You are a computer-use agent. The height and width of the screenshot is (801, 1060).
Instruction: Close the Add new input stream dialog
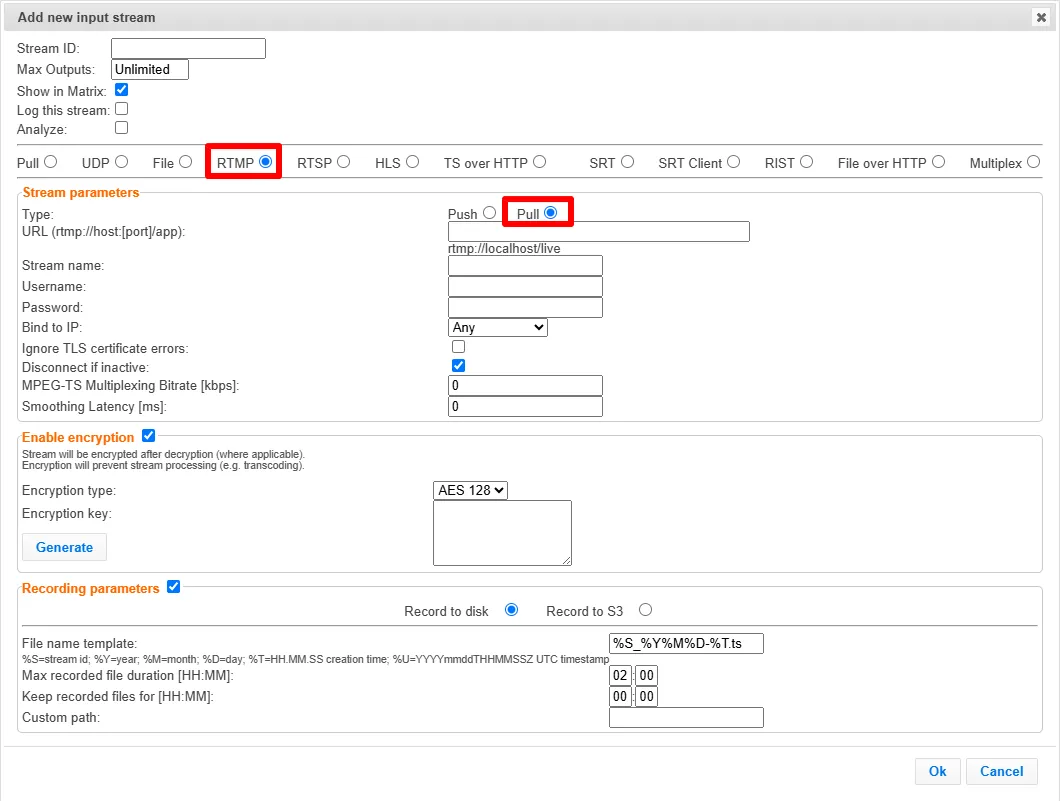click(1041, 18)
